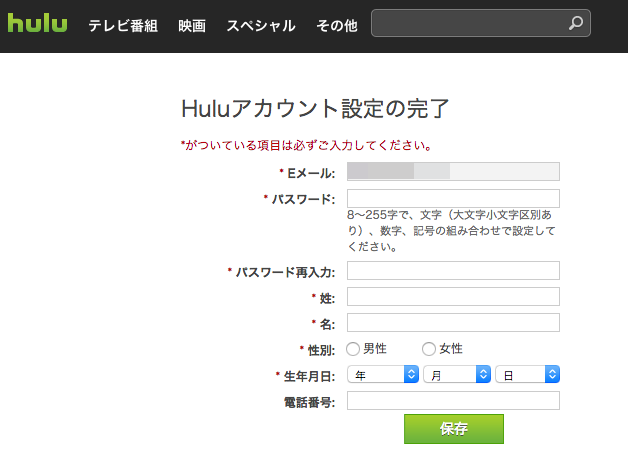The image size is (628, 466).
Task: Click the パスワード再入力 field
Action: 453,271
